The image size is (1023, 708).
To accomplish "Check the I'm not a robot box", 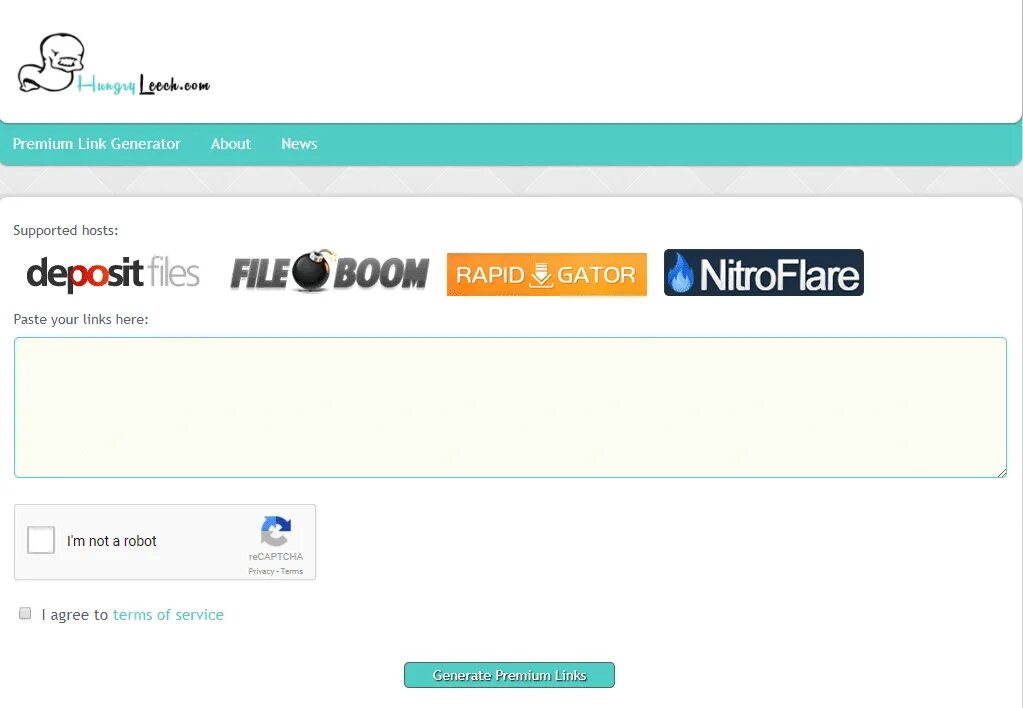I will pyautogui.click(x=40, y=540).
